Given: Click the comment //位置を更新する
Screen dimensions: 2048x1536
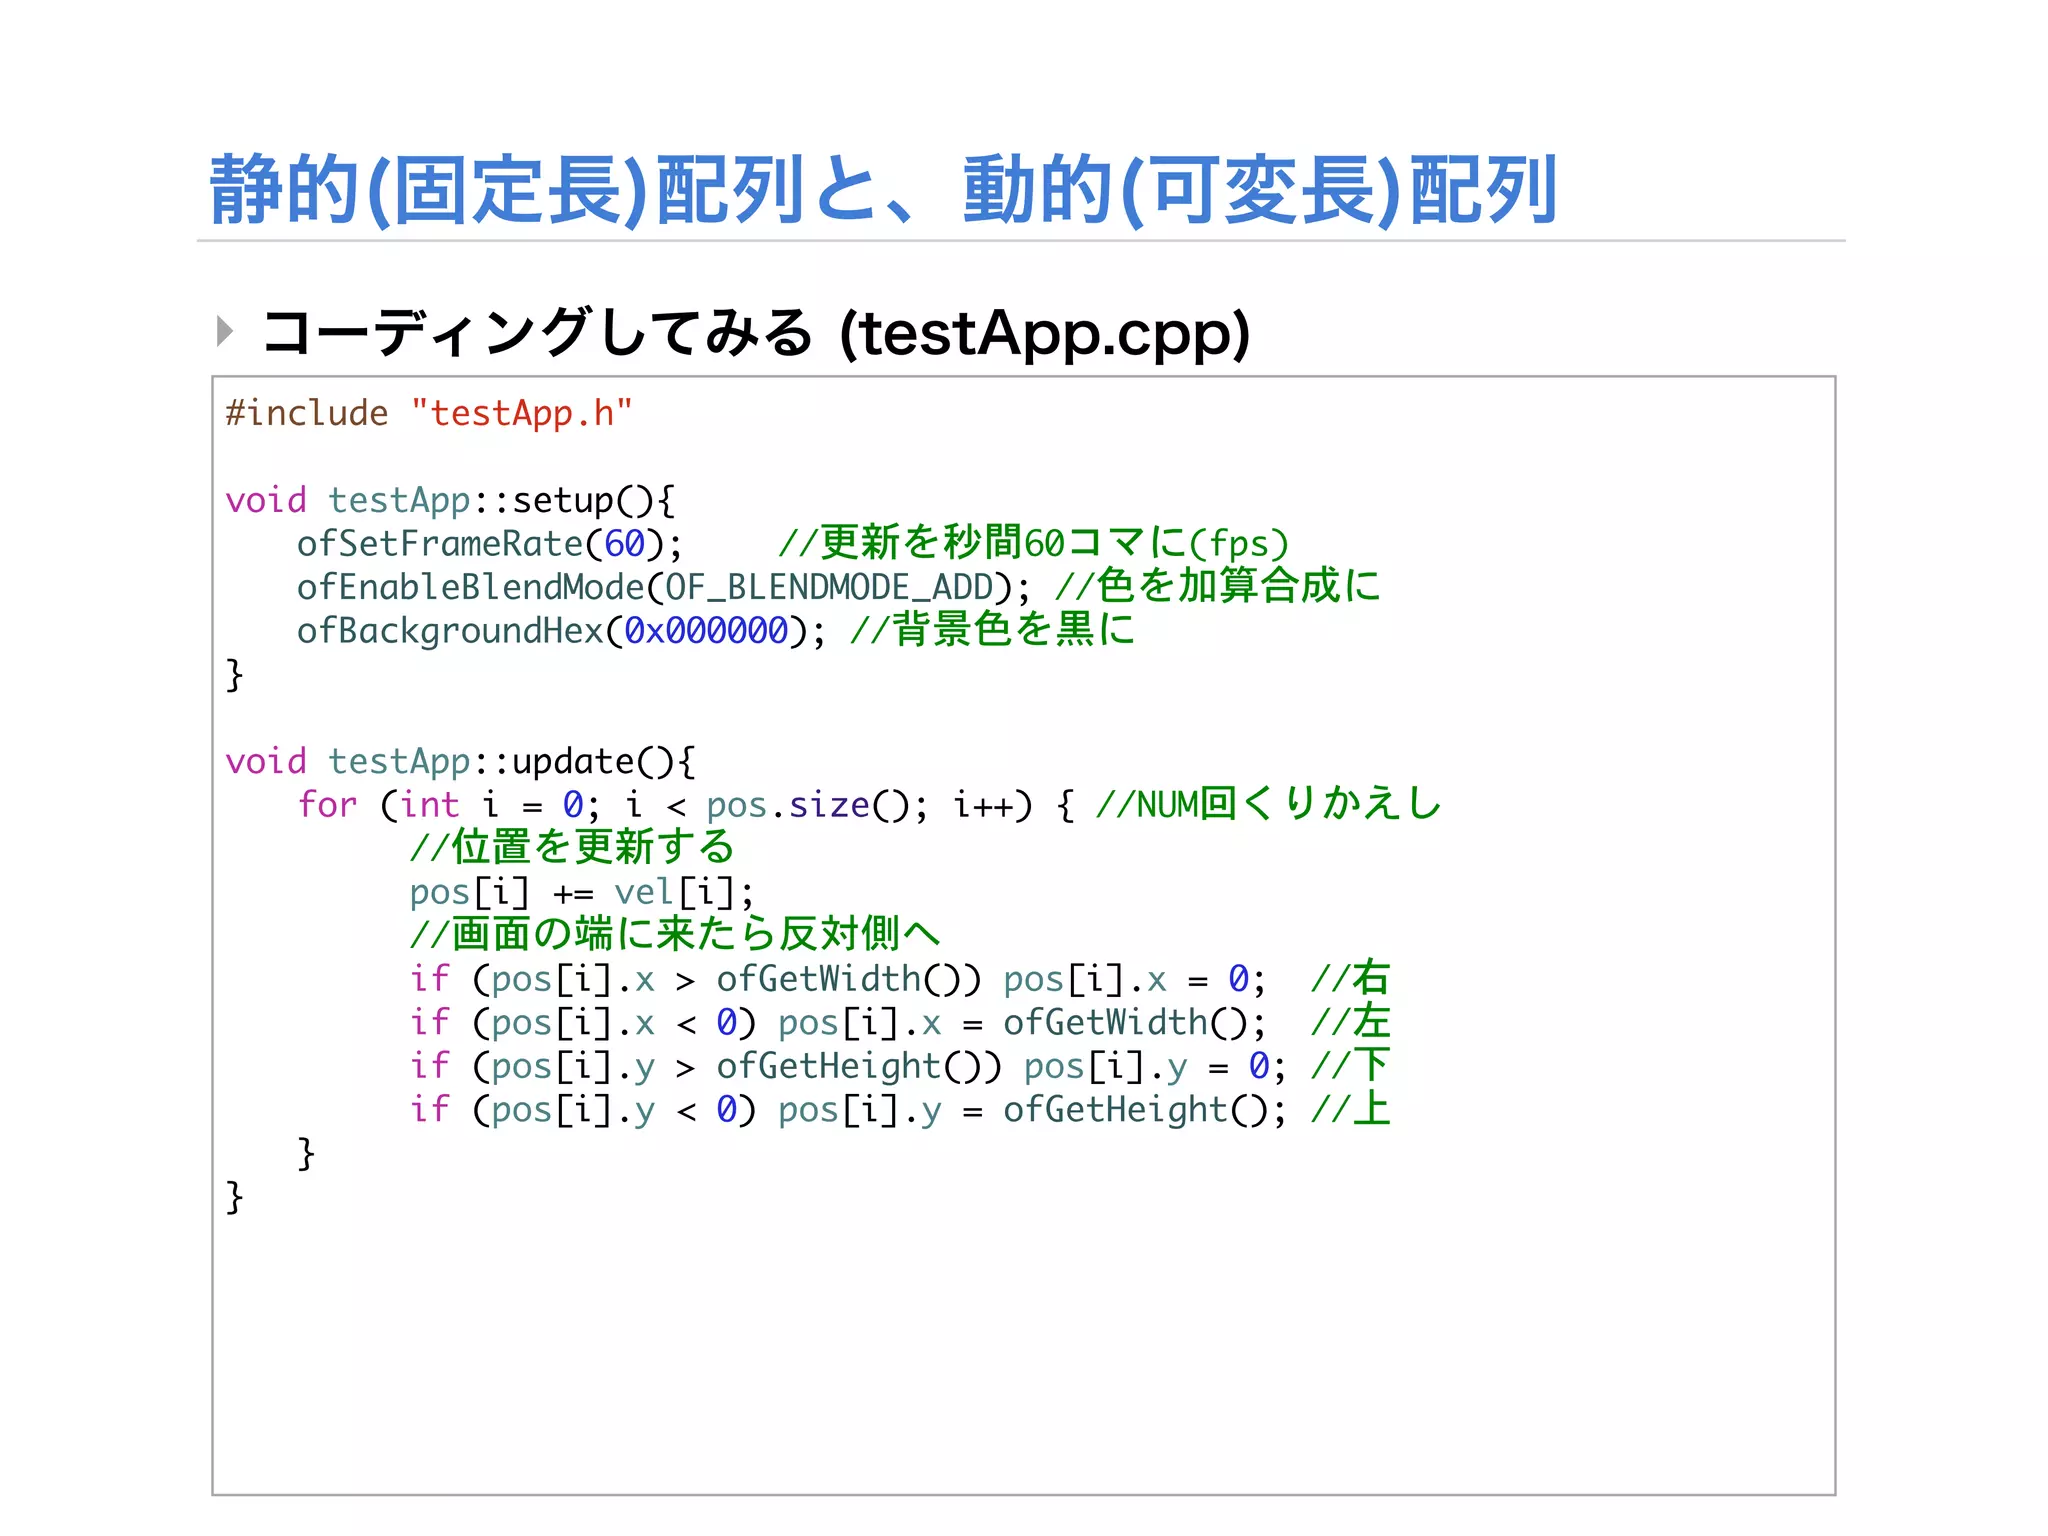Looking at the screenshot, I should [x=573, y=847].
